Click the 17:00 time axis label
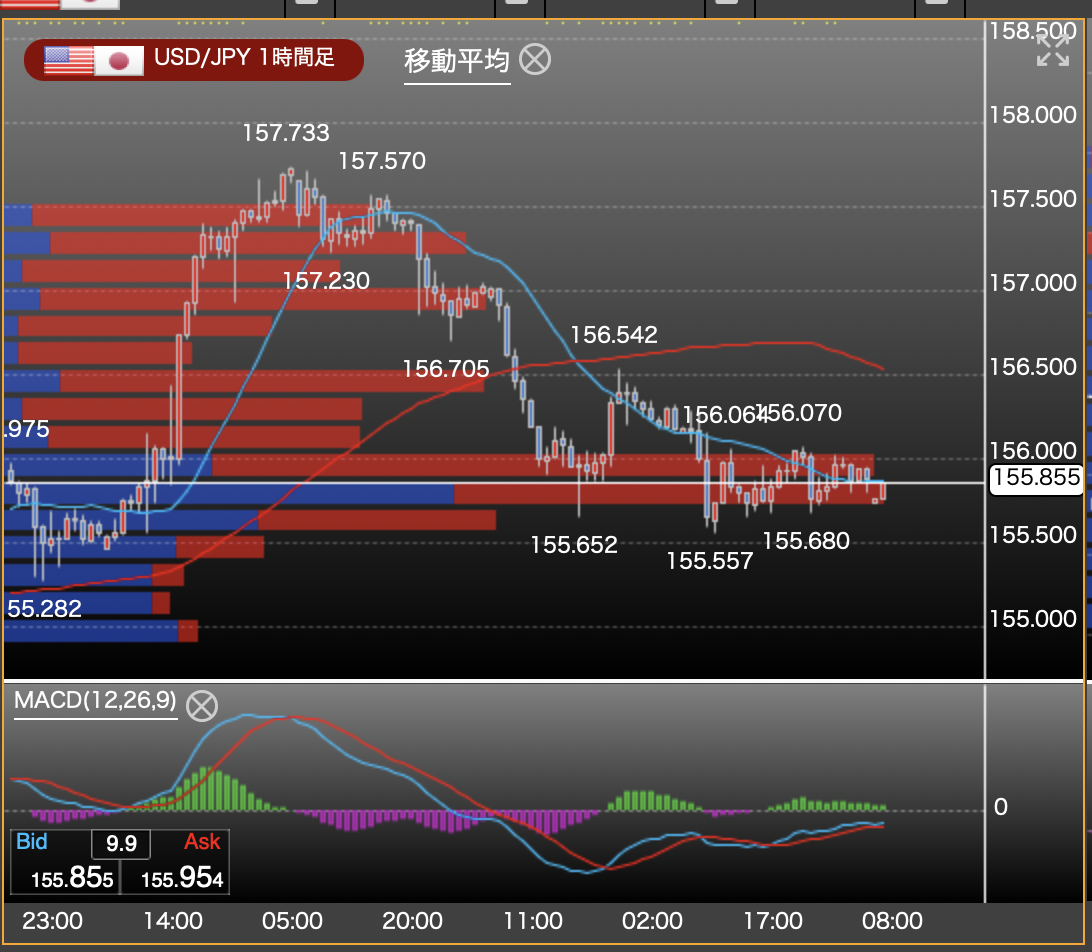This screenshot has height=952, width=1092. 773,920
